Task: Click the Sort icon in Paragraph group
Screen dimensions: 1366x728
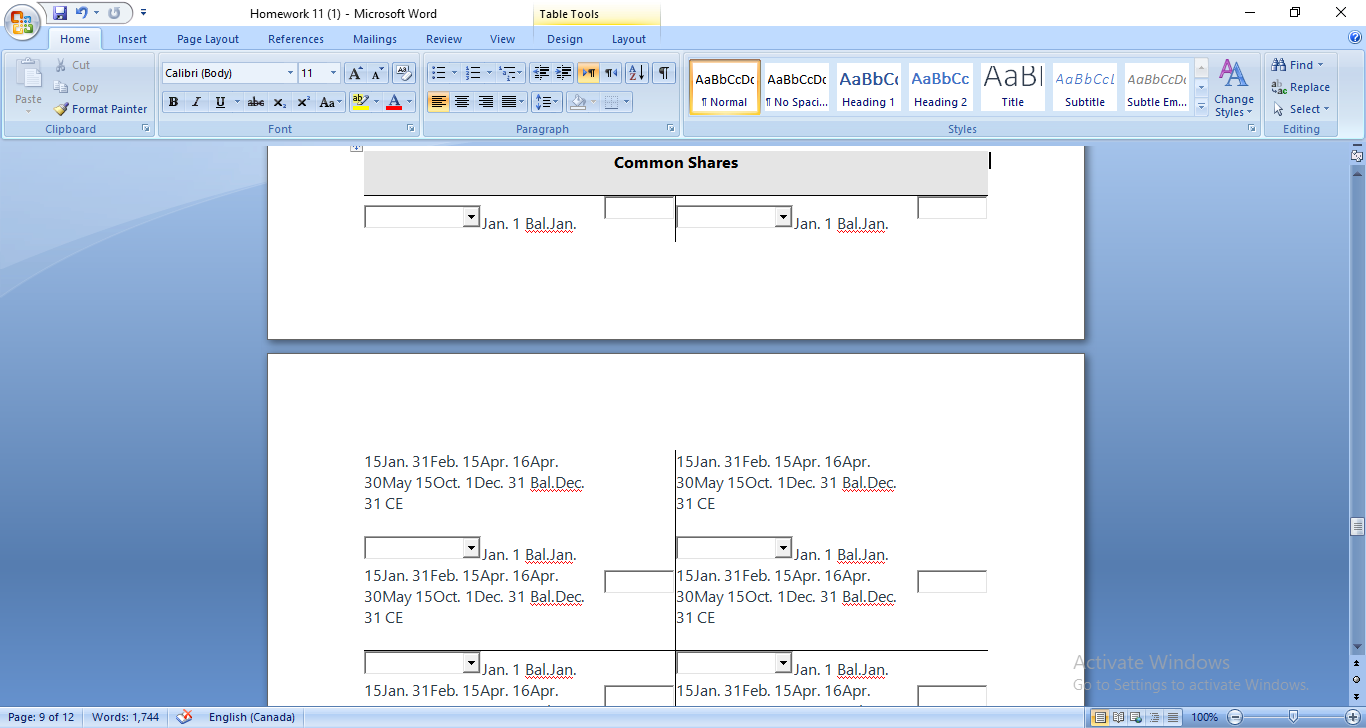Action: tap(636, 72)
